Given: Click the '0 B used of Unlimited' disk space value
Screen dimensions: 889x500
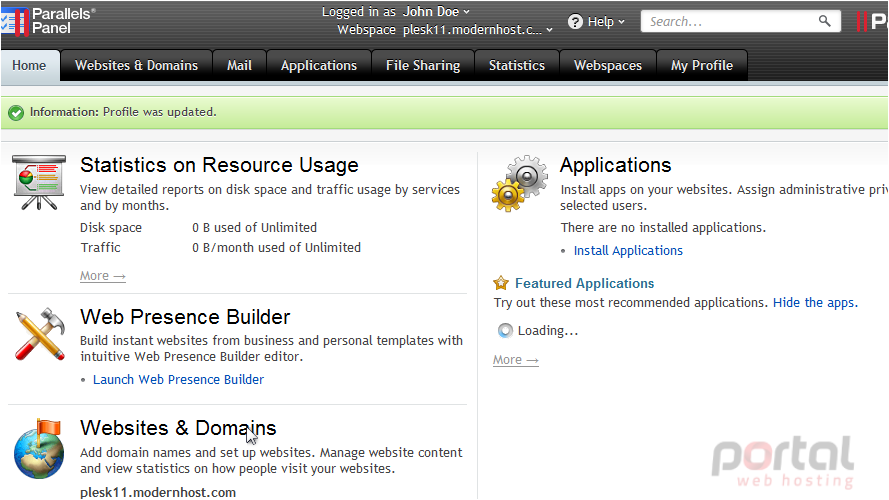Looking at the screenshot, I should [x=255, y=227].
